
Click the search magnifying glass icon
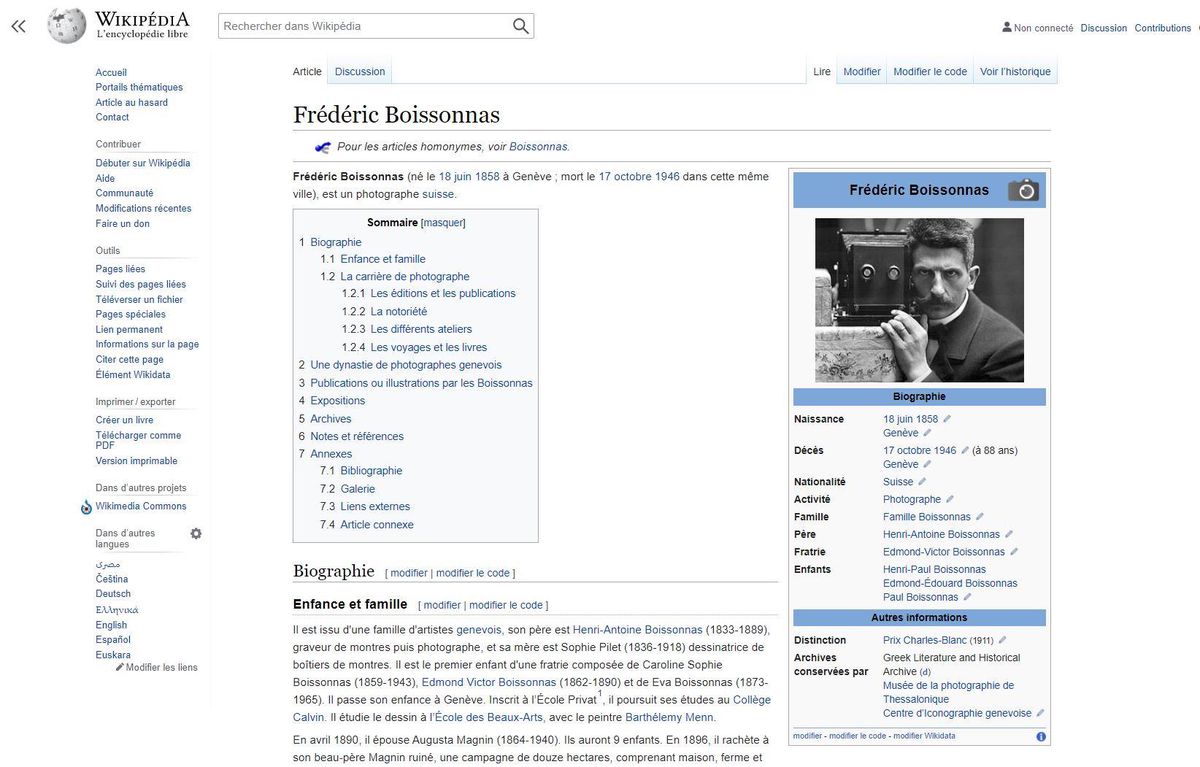click(x=519, y=25)
